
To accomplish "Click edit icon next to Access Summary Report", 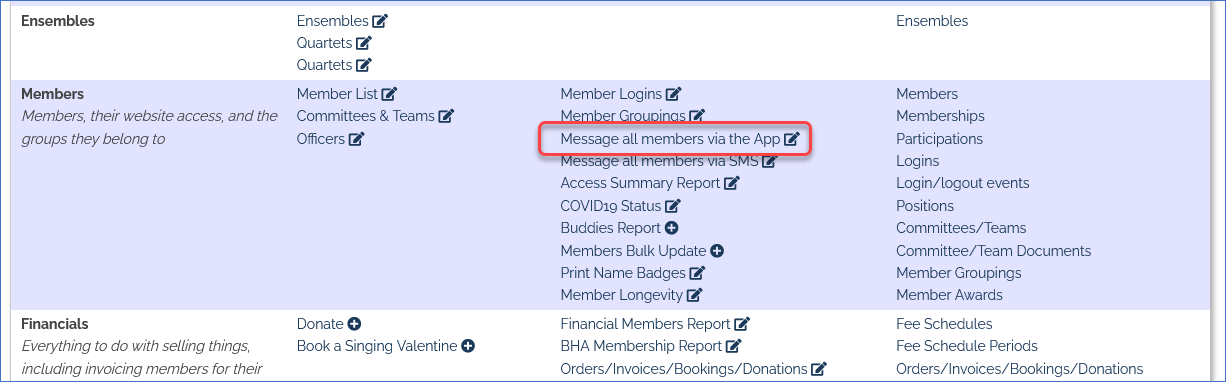I will point(732,183).
